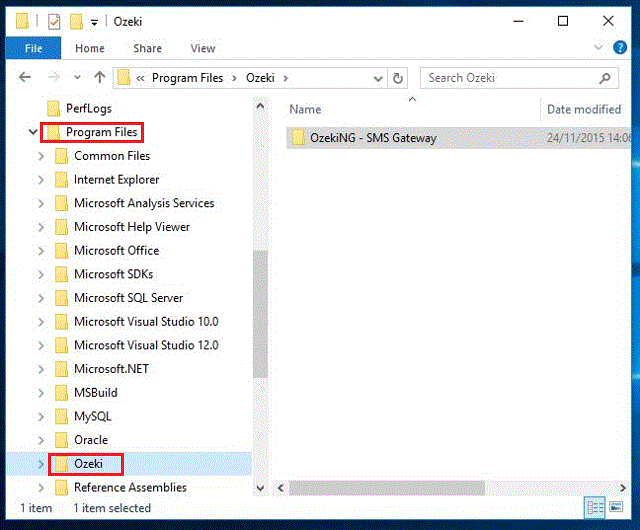Switch to Large icons view layout
Viewport: 640px width, 530px height.
point(616,508)
